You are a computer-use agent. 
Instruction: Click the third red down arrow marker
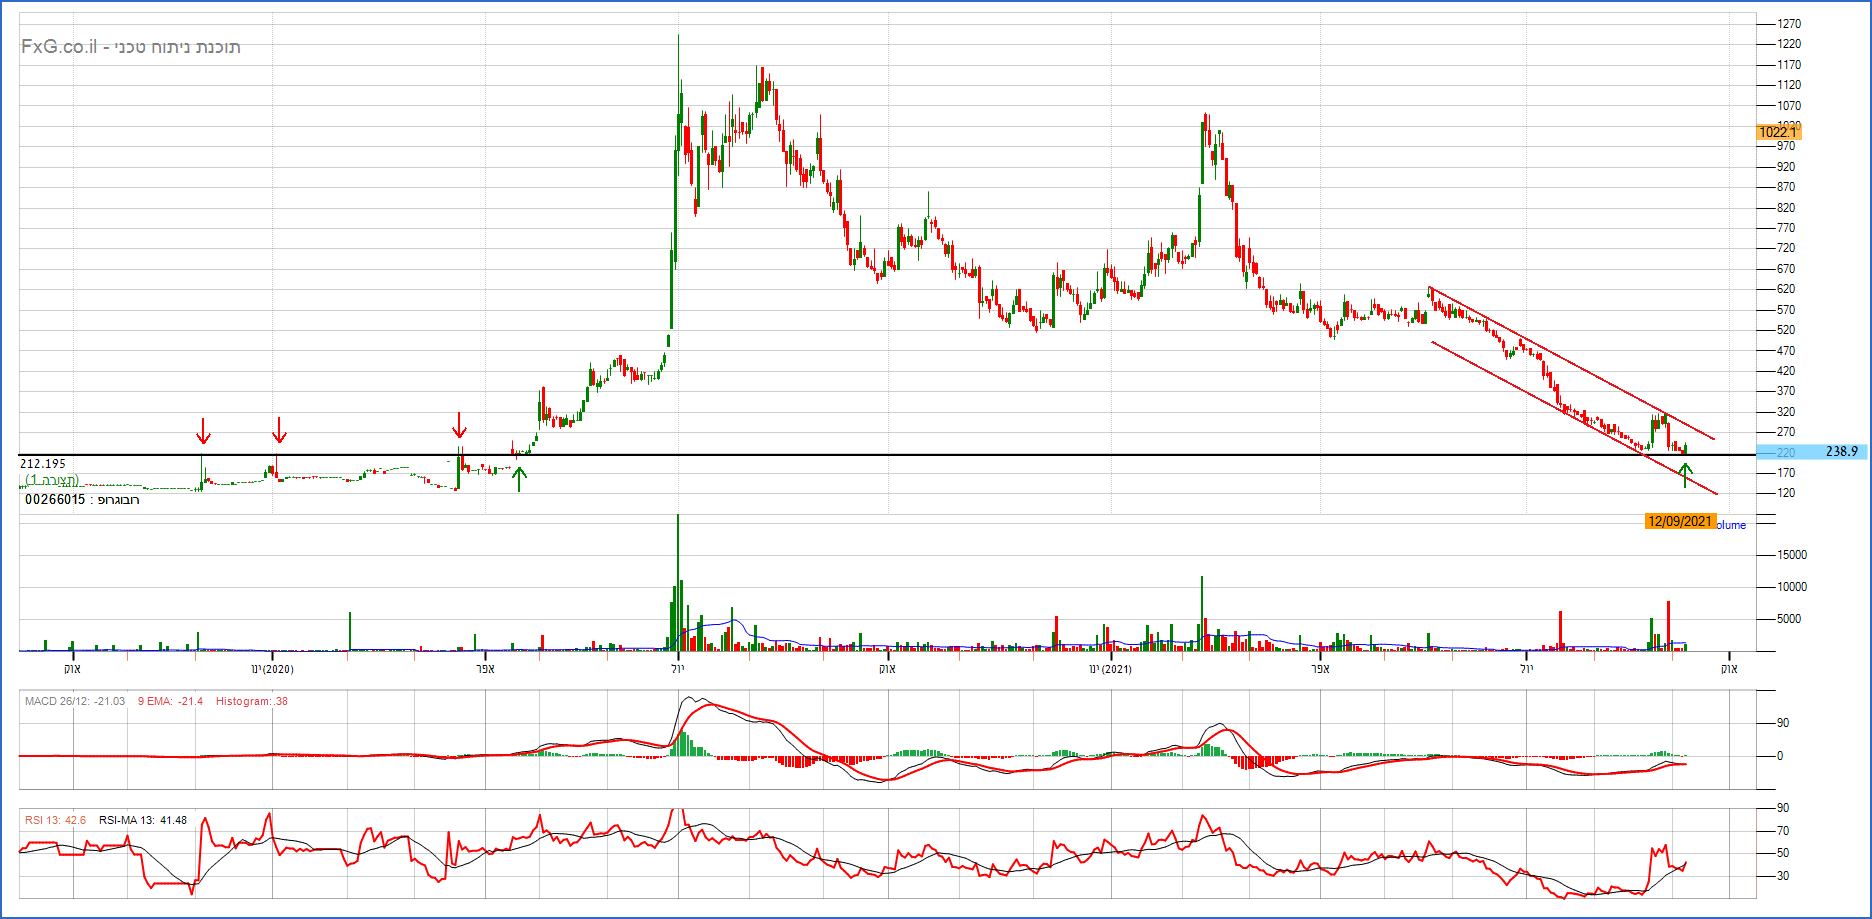[x=459, y=425]
